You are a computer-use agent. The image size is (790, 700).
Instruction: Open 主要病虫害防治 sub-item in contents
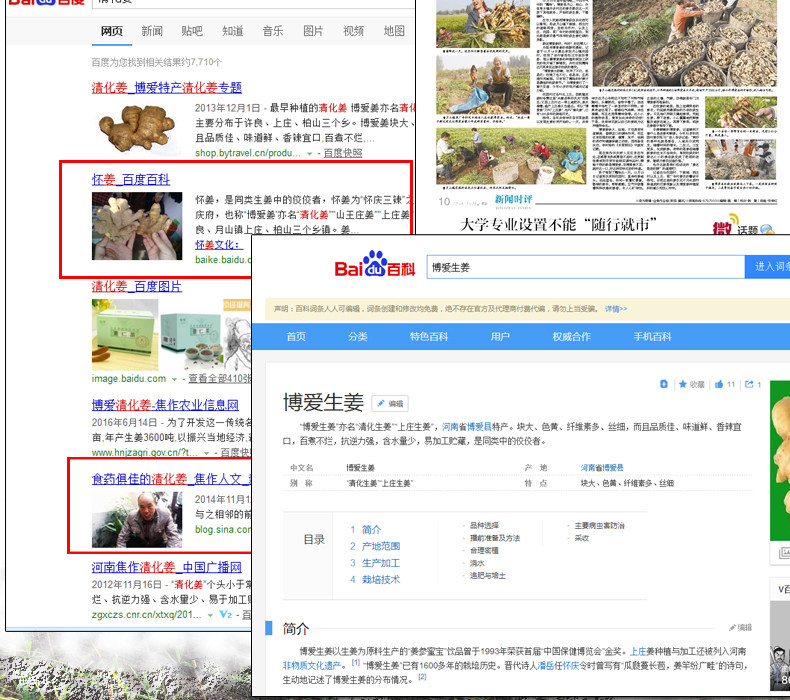[x=600, y=525]
